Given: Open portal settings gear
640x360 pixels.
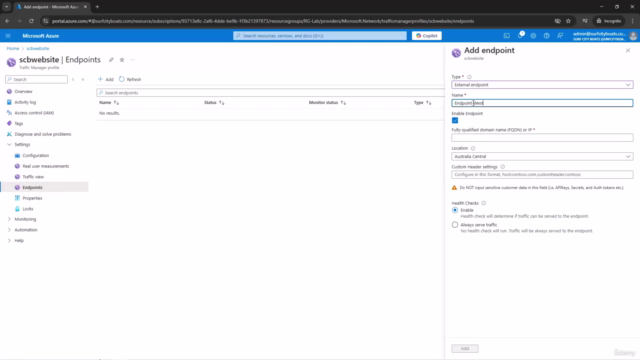Looking at the screenshot, I should tap(533, 36).
